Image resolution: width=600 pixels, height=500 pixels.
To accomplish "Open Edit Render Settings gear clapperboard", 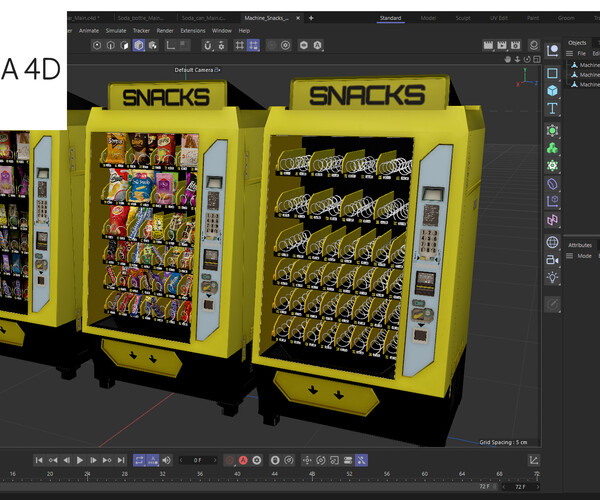I will tap(515, 45).
